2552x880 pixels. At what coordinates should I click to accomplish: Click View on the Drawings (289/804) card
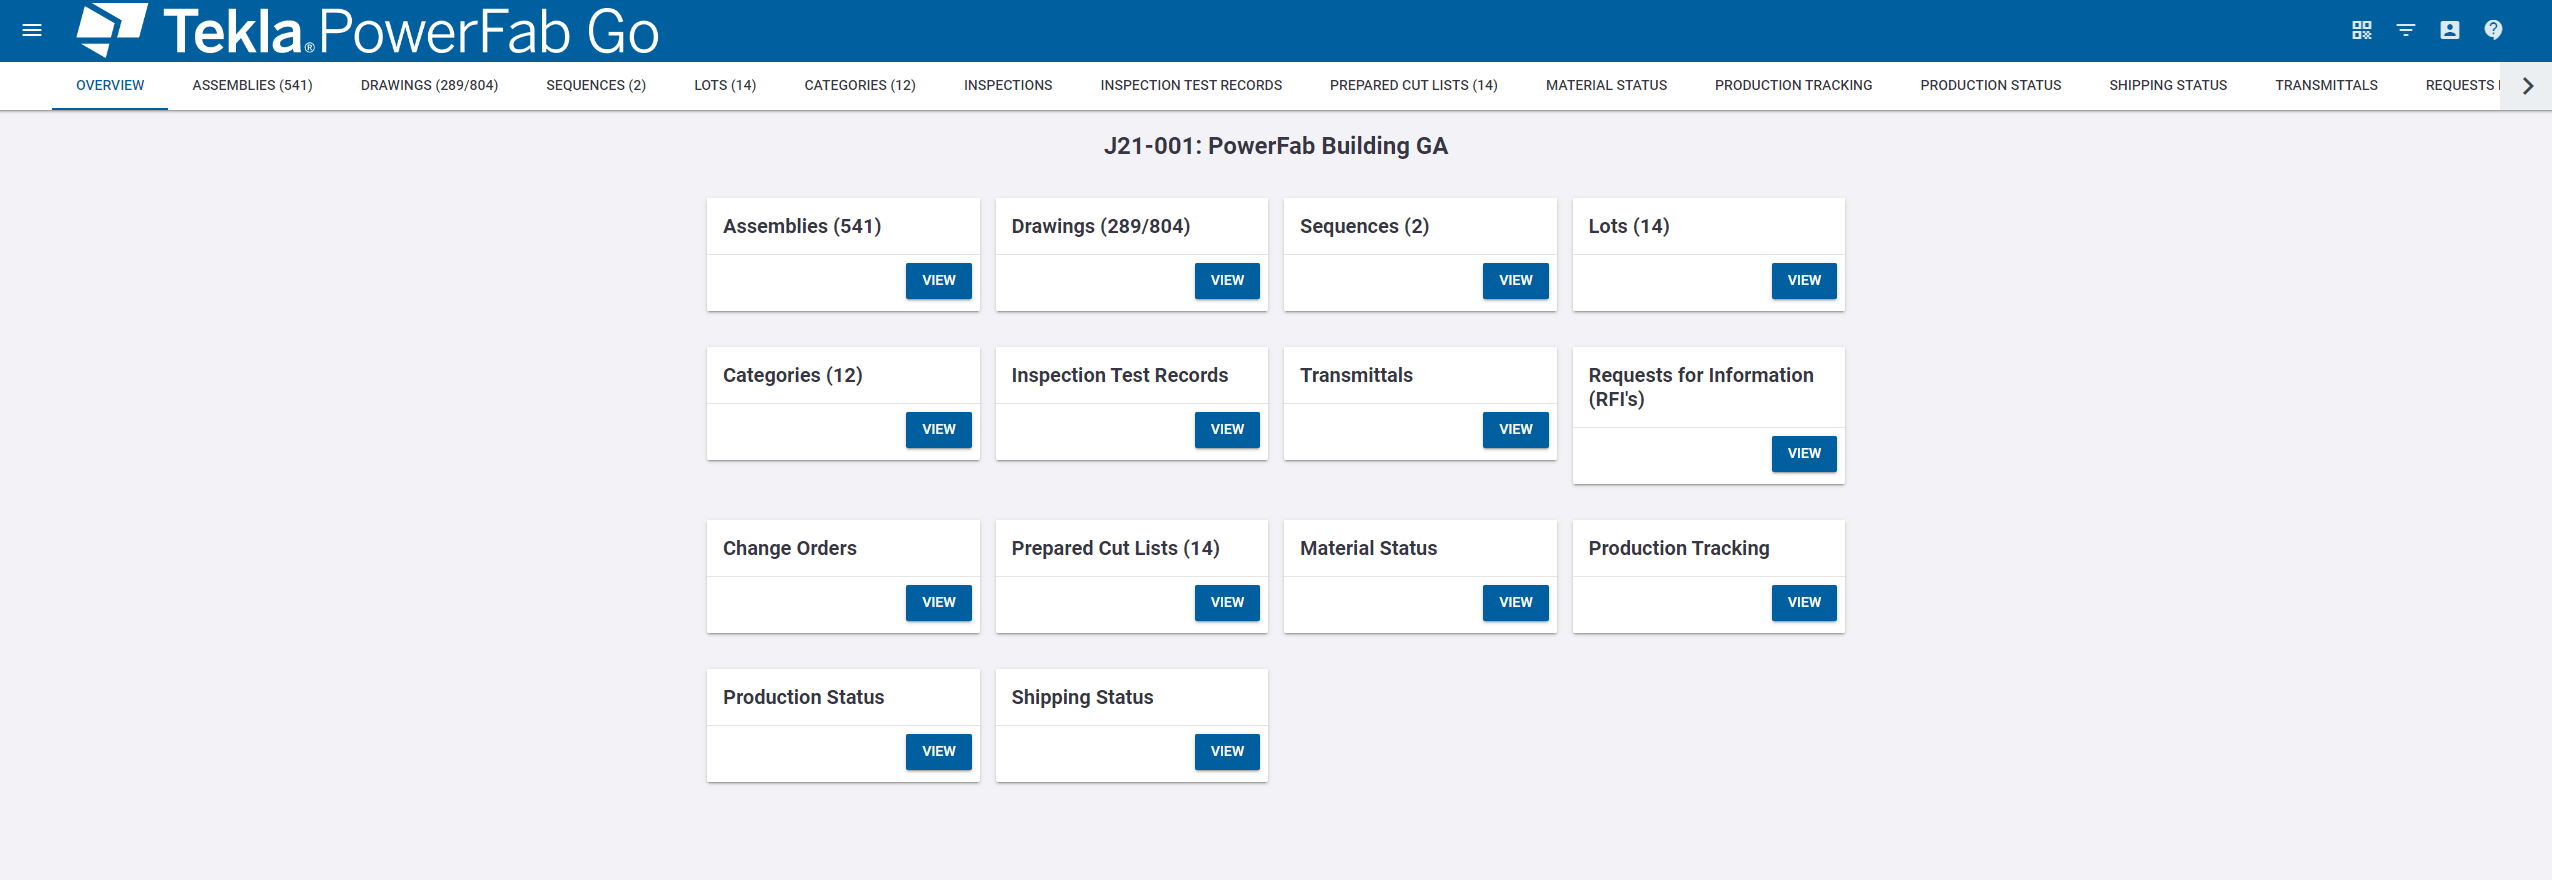pyautogui.click(x=1227, y=281)
